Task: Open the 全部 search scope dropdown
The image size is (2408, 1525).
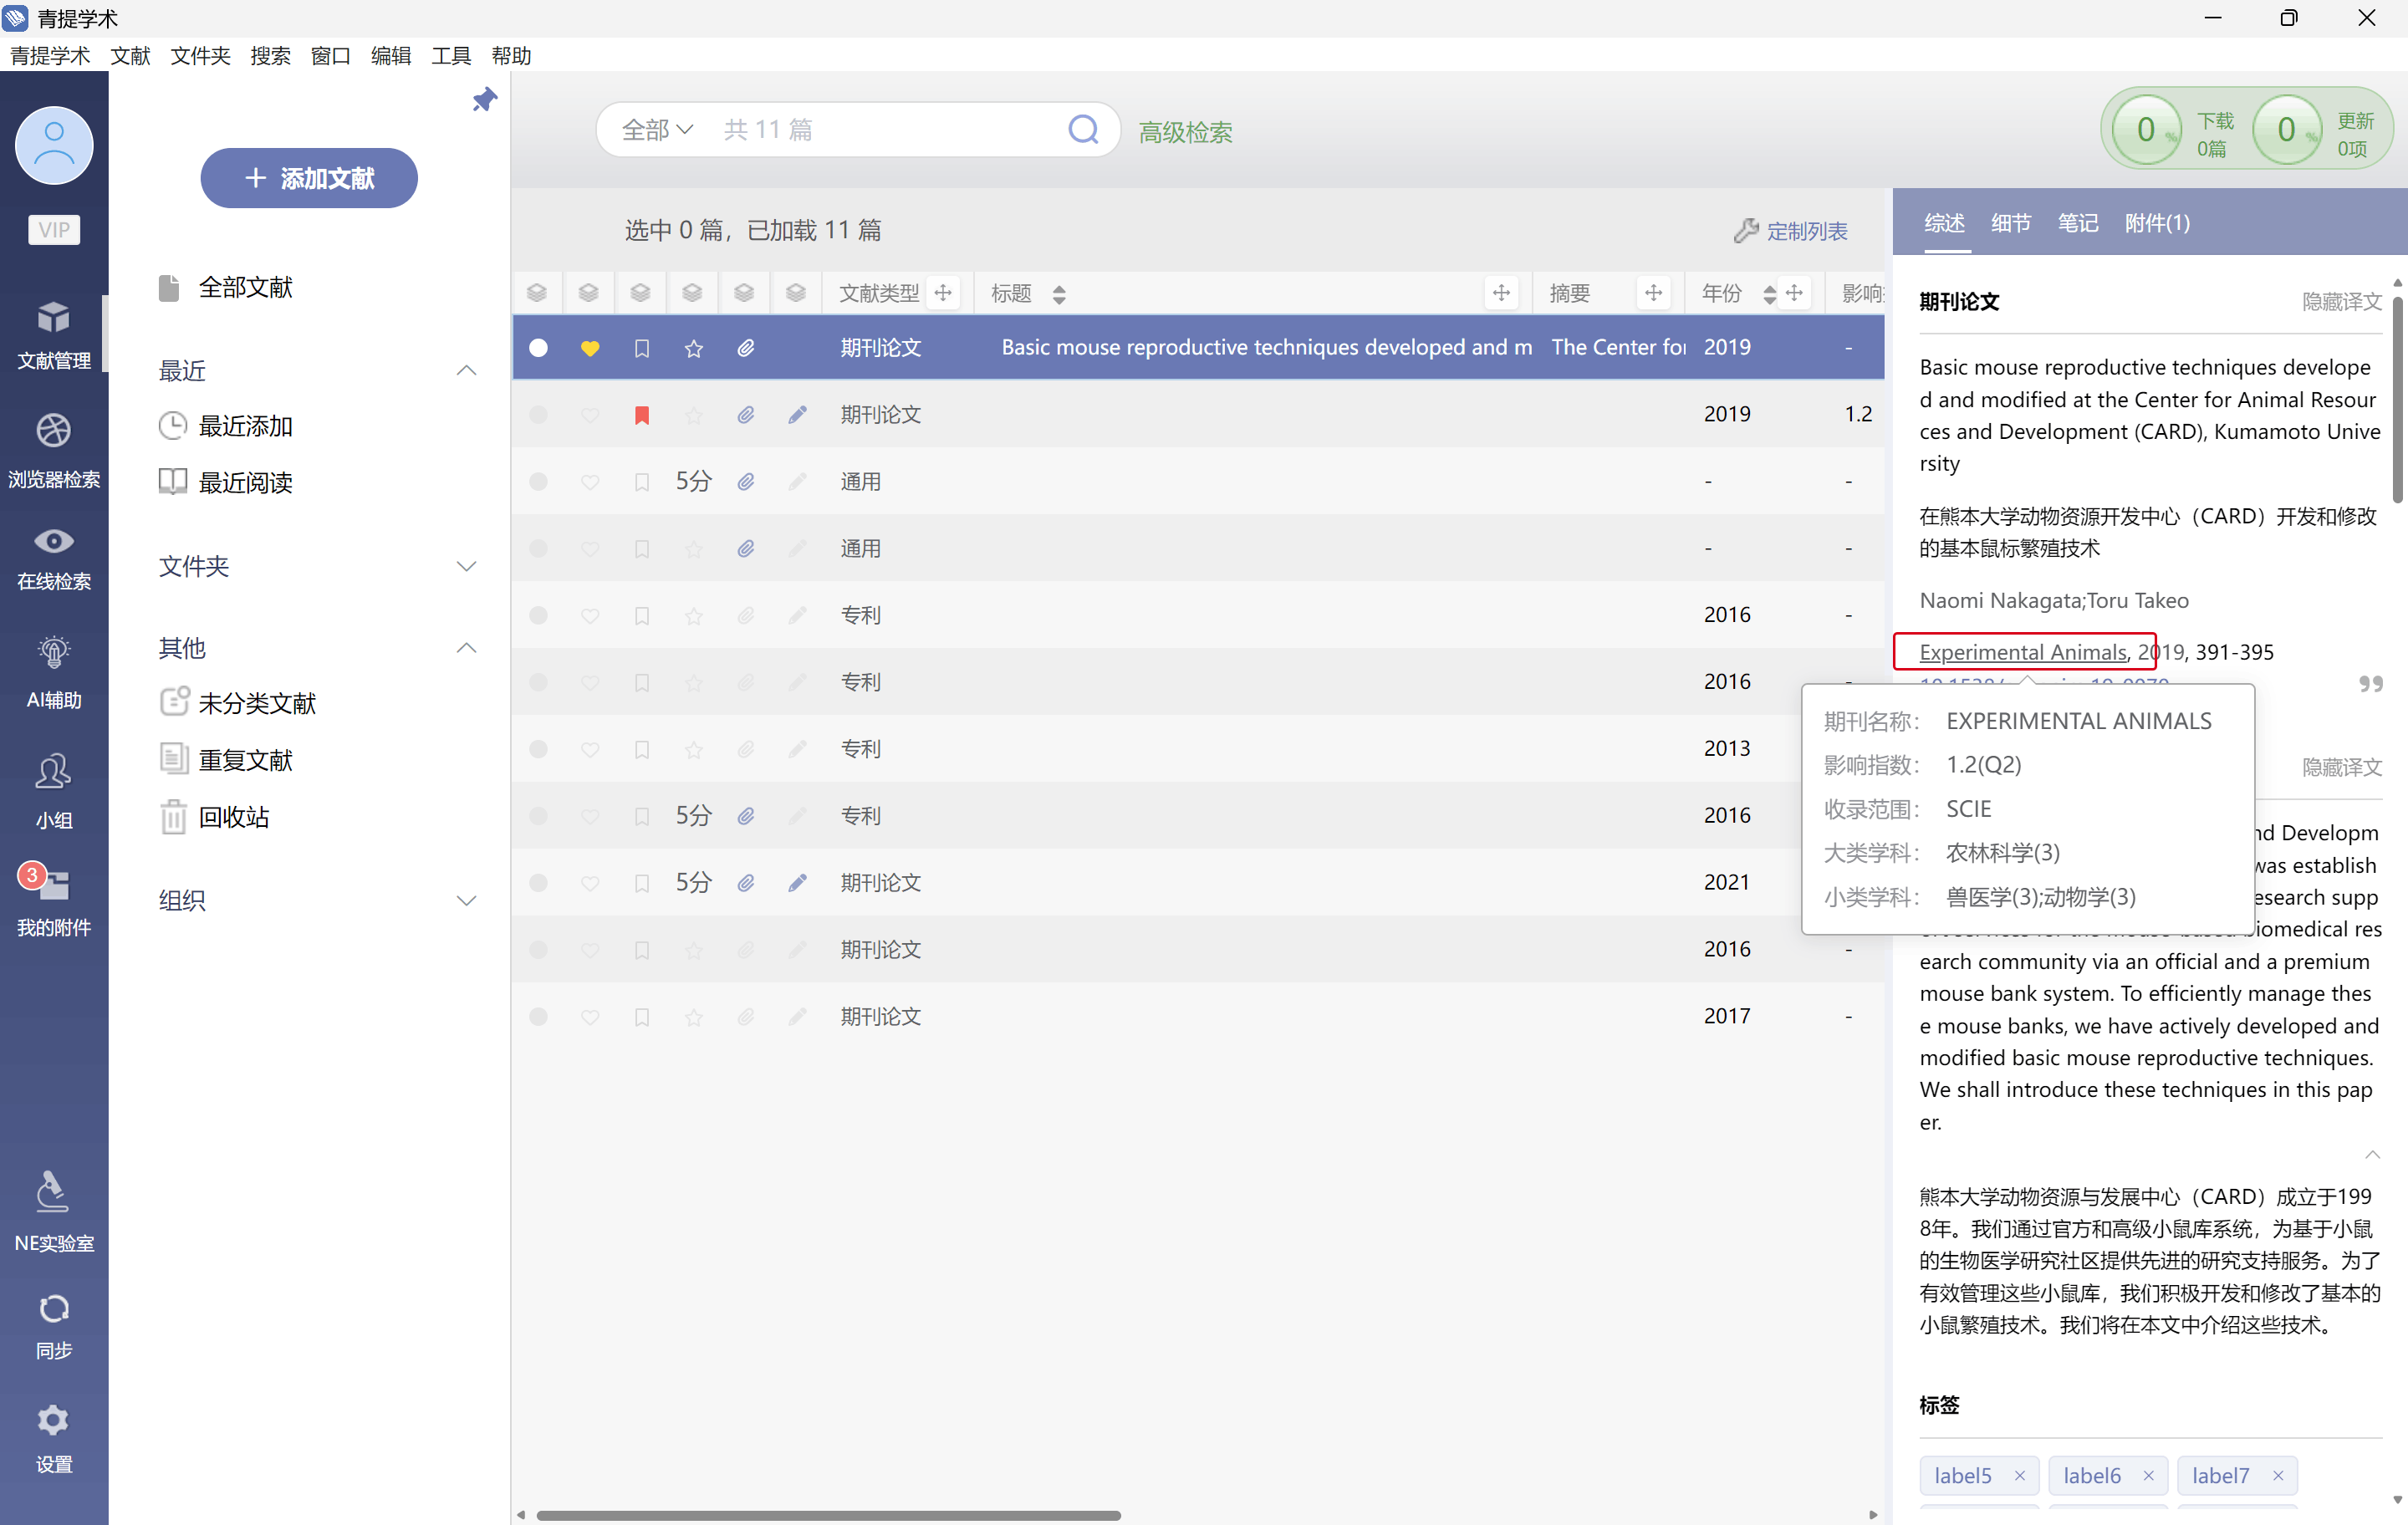Action: coord(656,130)
